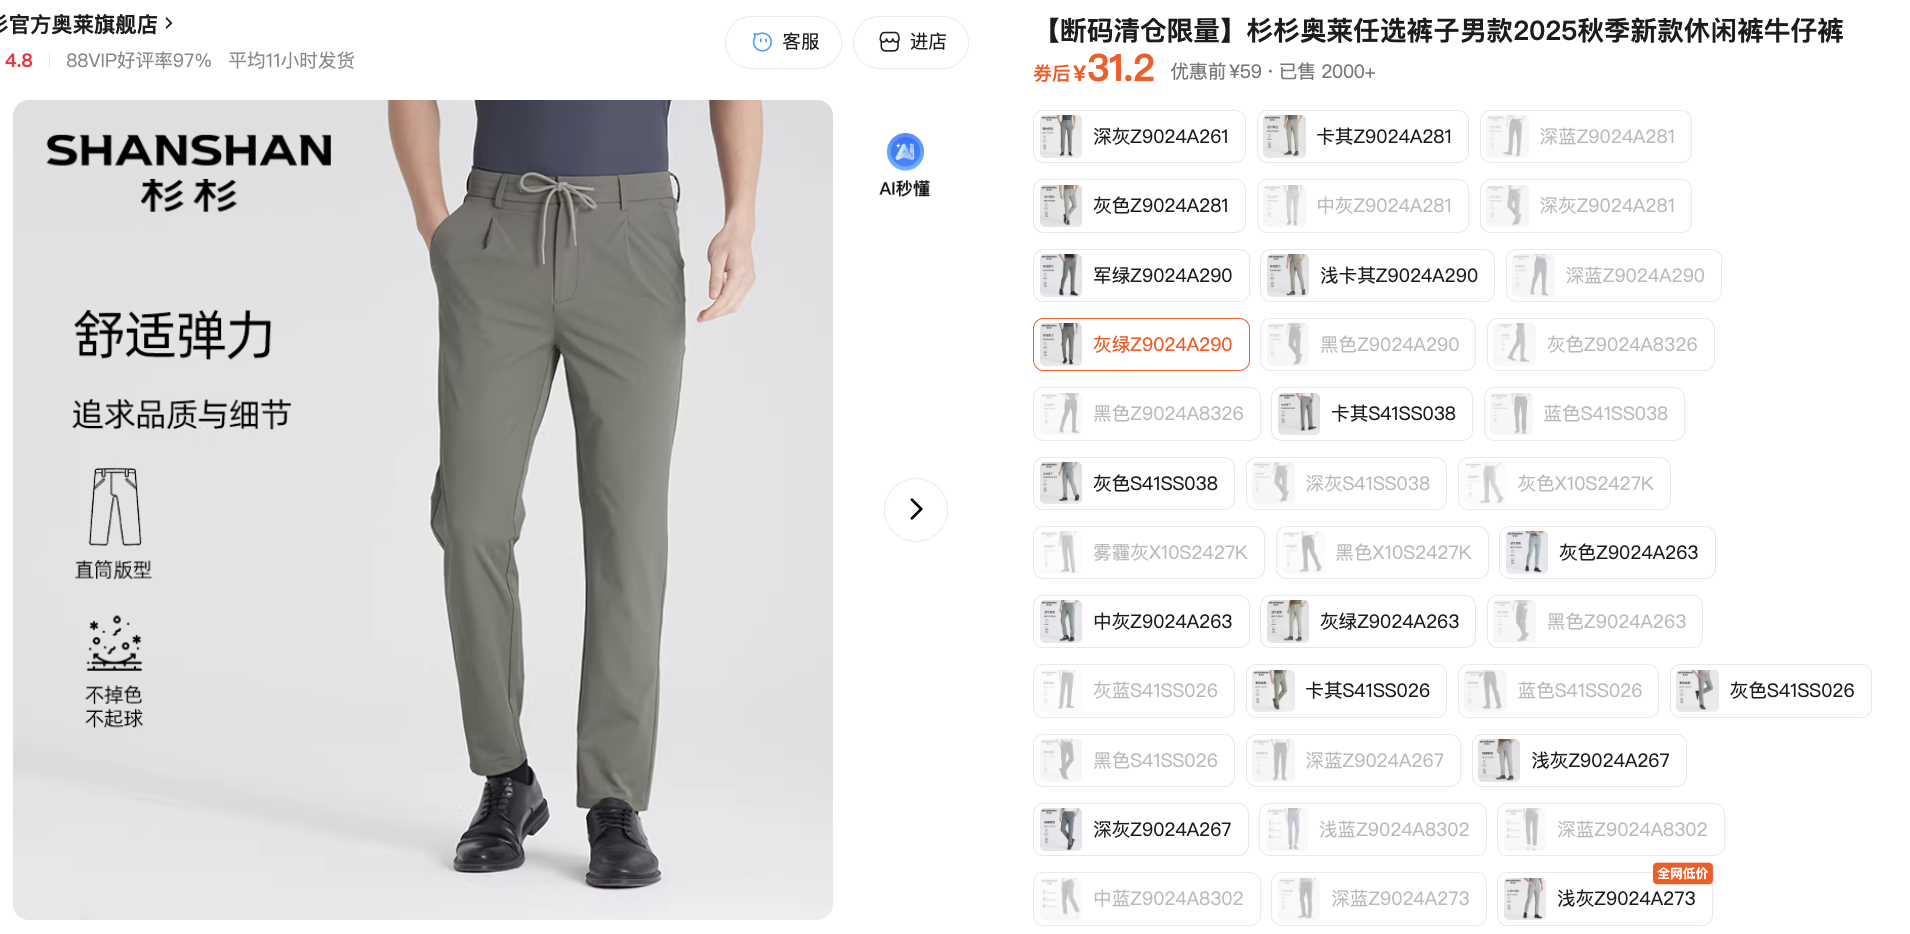Click thumbnail icon of 卡其S41SS038 option
The image size is (1910, 934).
tap(1299, 414)
